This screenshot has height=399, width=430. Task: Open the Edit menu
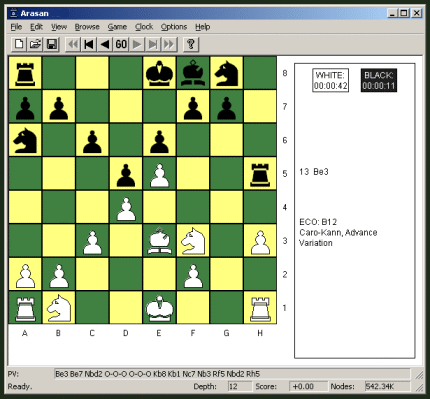pyautogui.click(x=36, y=27)
